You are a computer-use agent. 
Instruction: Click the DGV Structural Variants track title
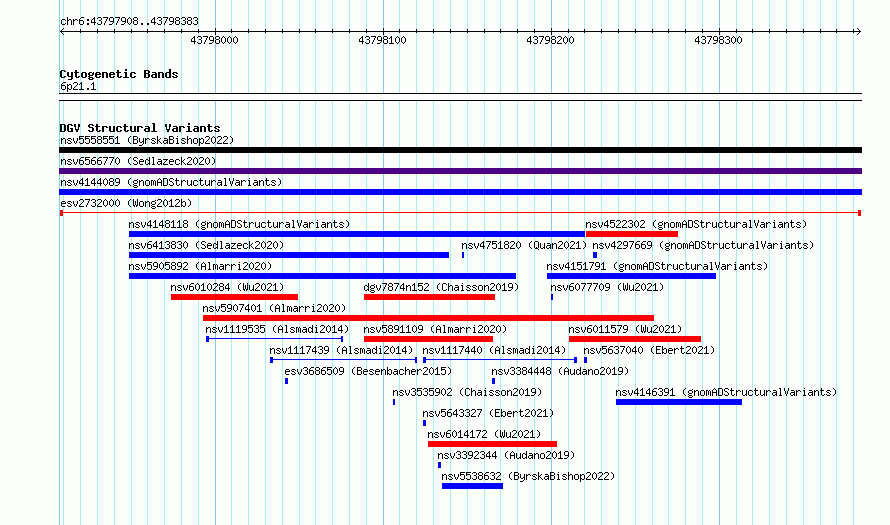point(140,128)
